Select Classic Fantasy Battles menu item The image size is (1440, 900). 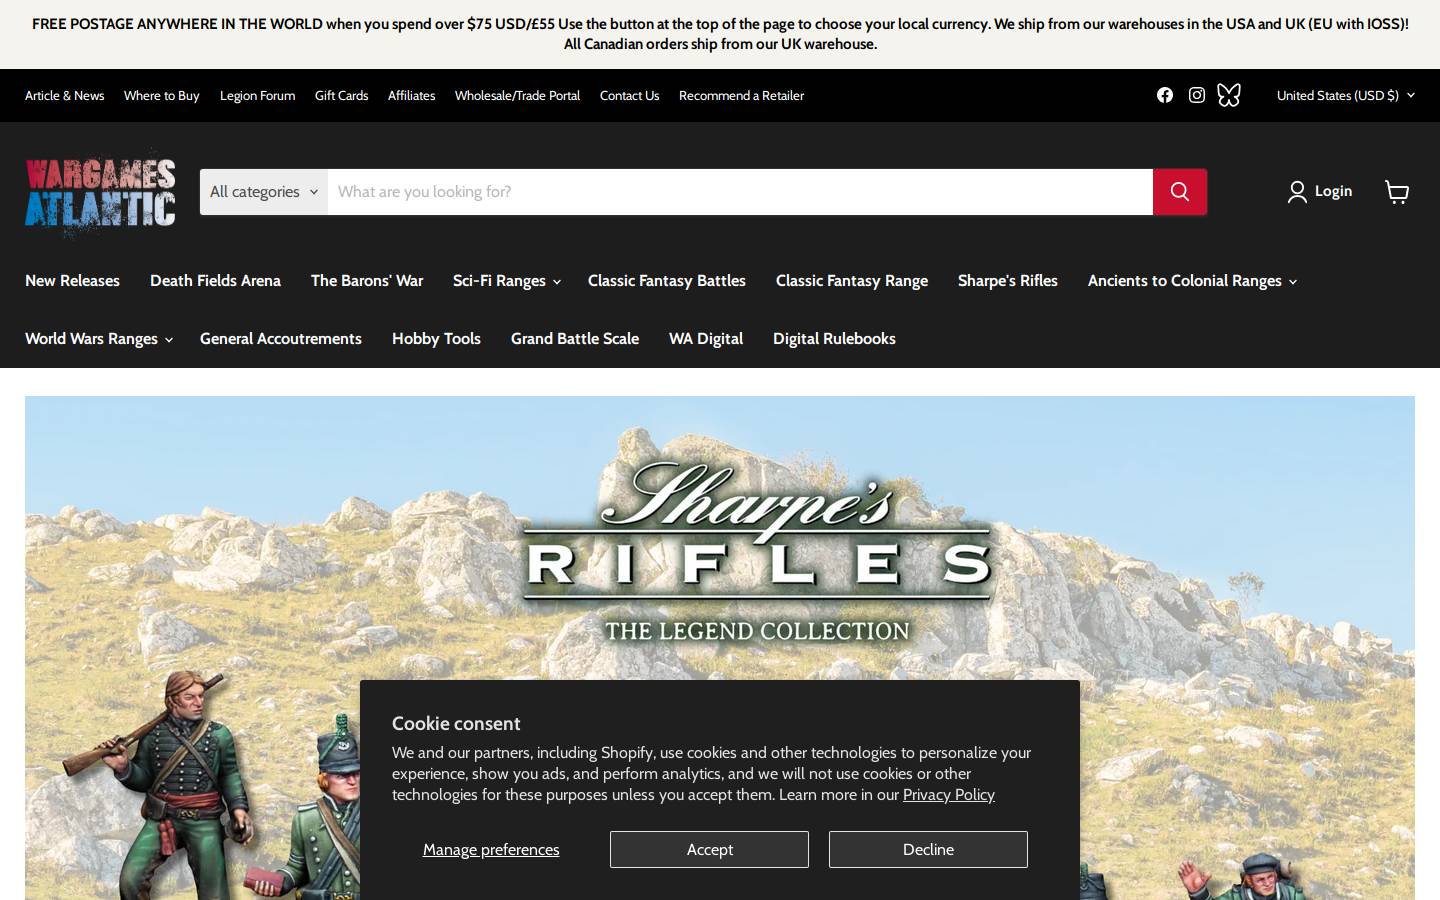pos(667,281)
